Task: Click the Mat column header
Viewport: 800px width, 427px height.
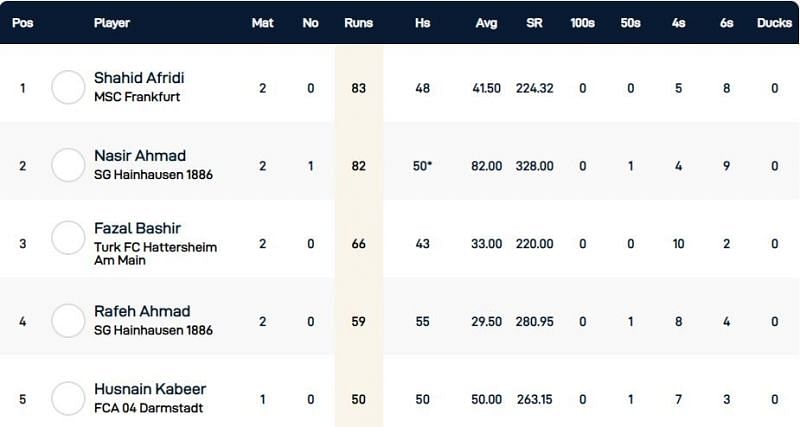Action: coord(262,22)
